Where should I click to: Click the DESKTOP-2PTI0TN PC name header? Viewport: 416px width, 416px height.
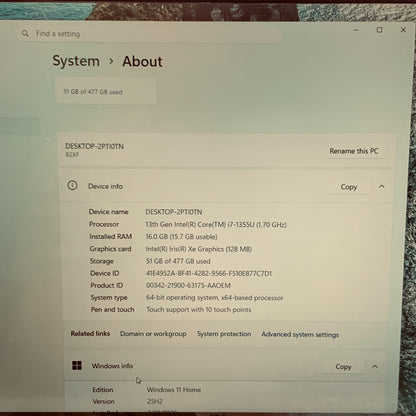[x=94, y=146]
